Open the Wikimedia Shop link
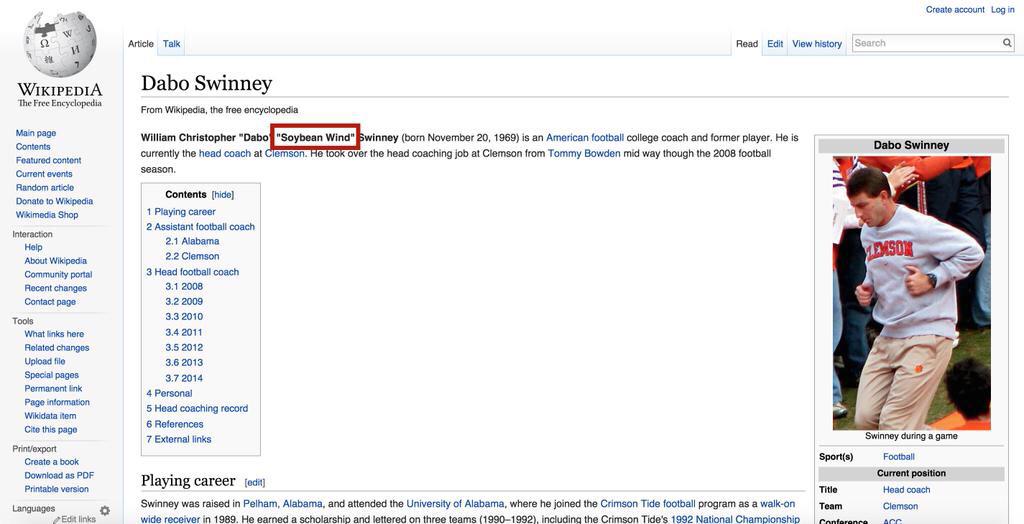The height and width of the screenshot is (524, 1024). (x=46, y=215)
